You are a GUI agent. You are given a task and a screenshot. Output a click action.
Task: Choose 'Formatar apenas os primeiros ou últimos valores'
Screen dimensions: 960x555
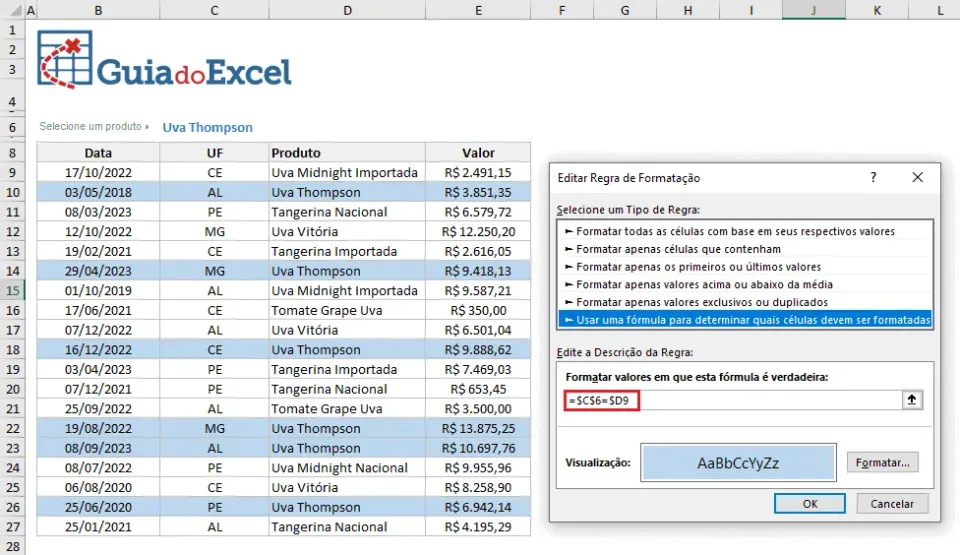(745, 266)
